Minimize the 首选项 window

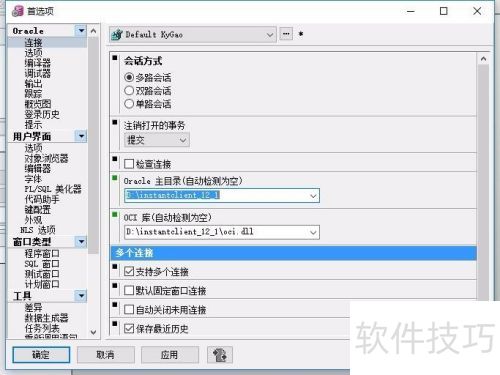coord(411,11)
